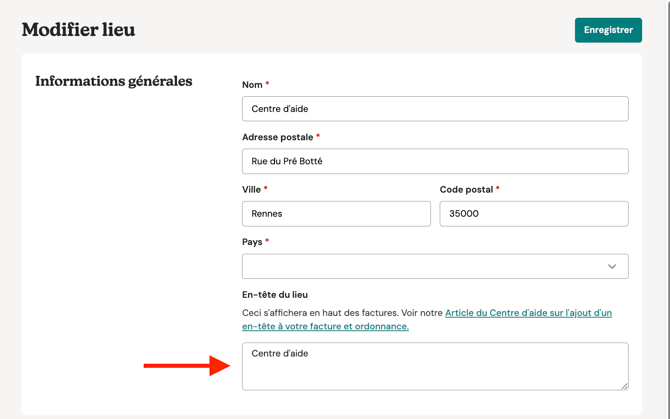This screenshot has width=670, height=419.
Task: Click the chevron arrow in Pays selector
Action: pyautogui.click(x=612, y=267)
